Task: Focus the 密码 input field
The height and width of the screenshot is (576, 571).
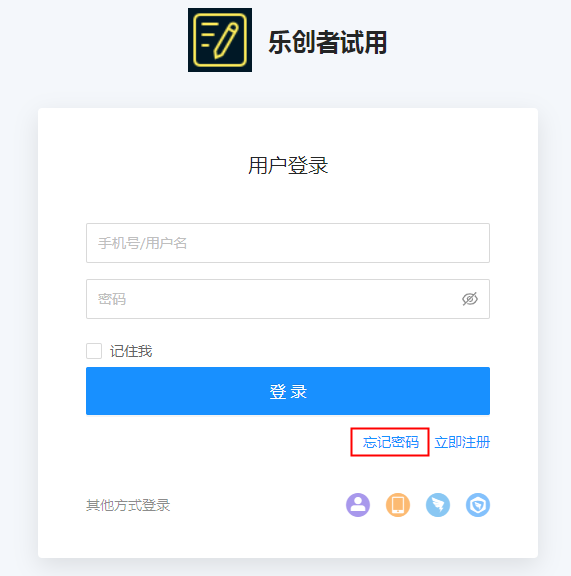Action: tap(288, 299)
